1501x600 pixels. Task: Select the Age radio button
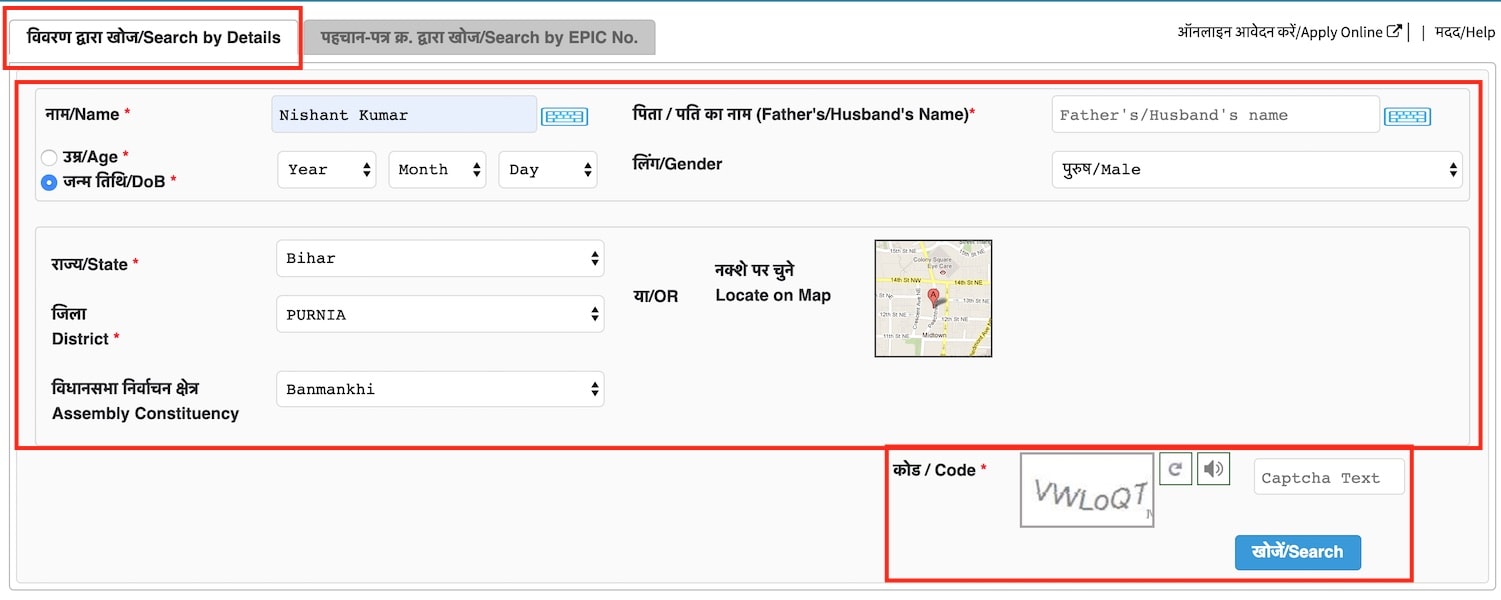(x=49, y=158)
